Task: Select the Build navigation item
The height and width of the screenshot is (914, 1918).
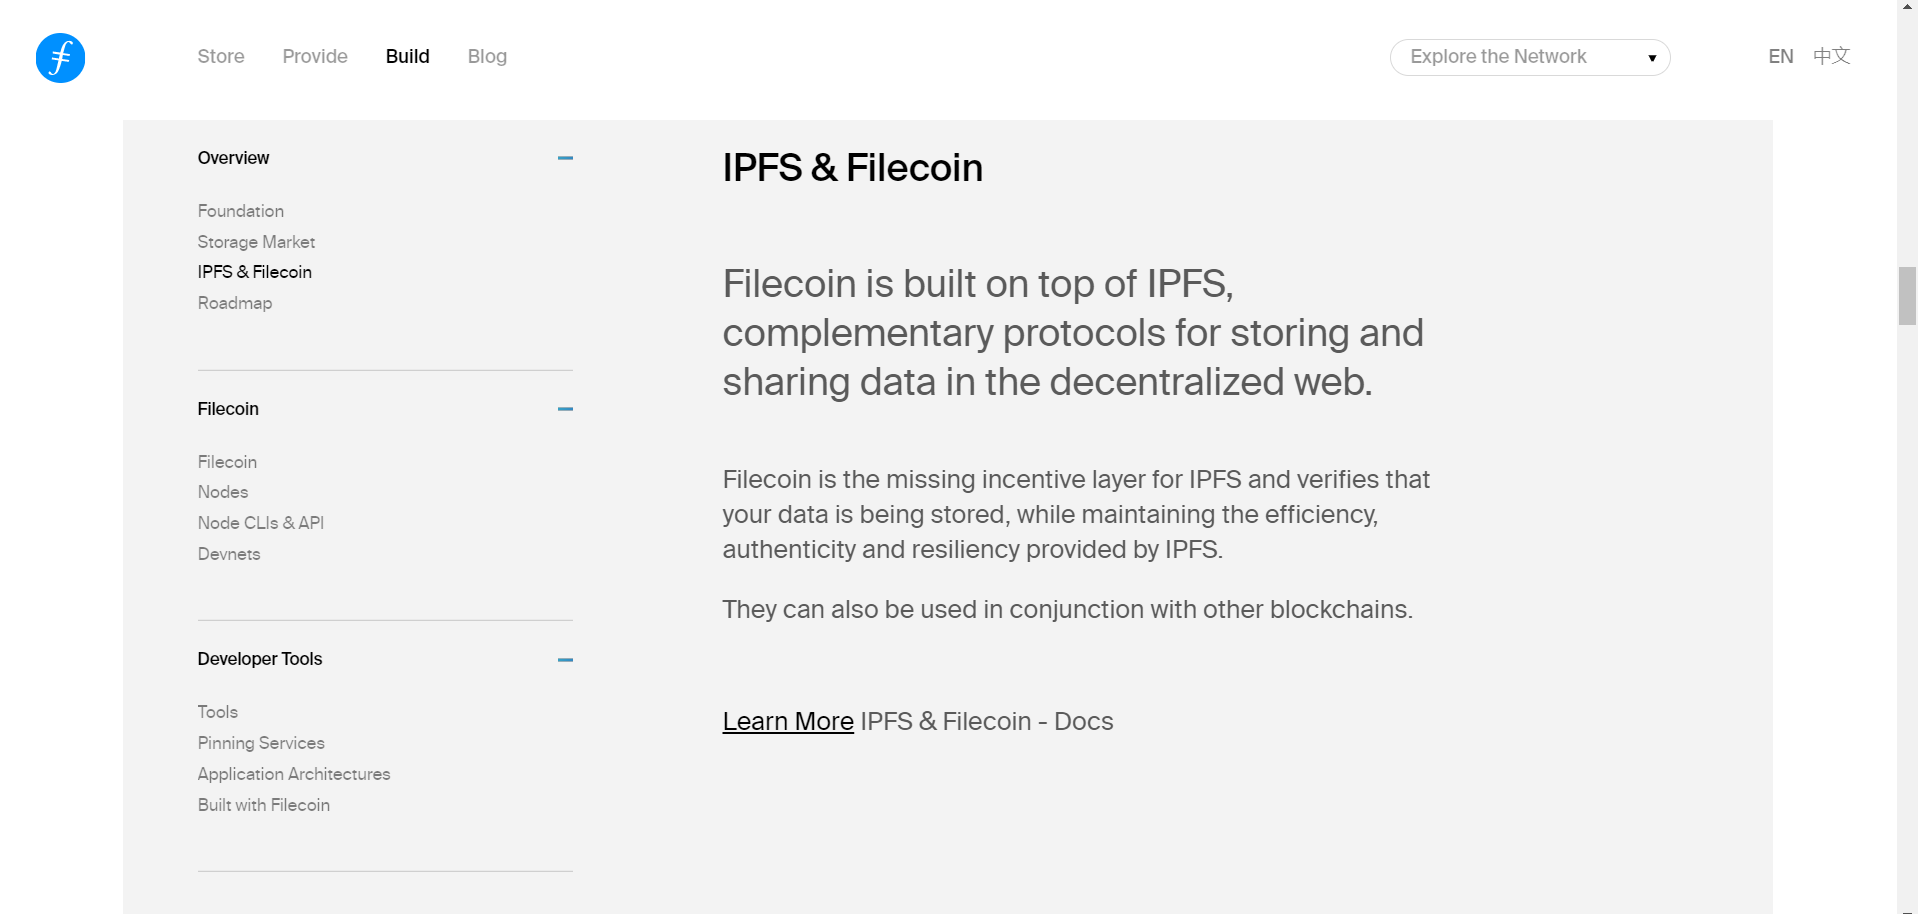Action: 407,56
